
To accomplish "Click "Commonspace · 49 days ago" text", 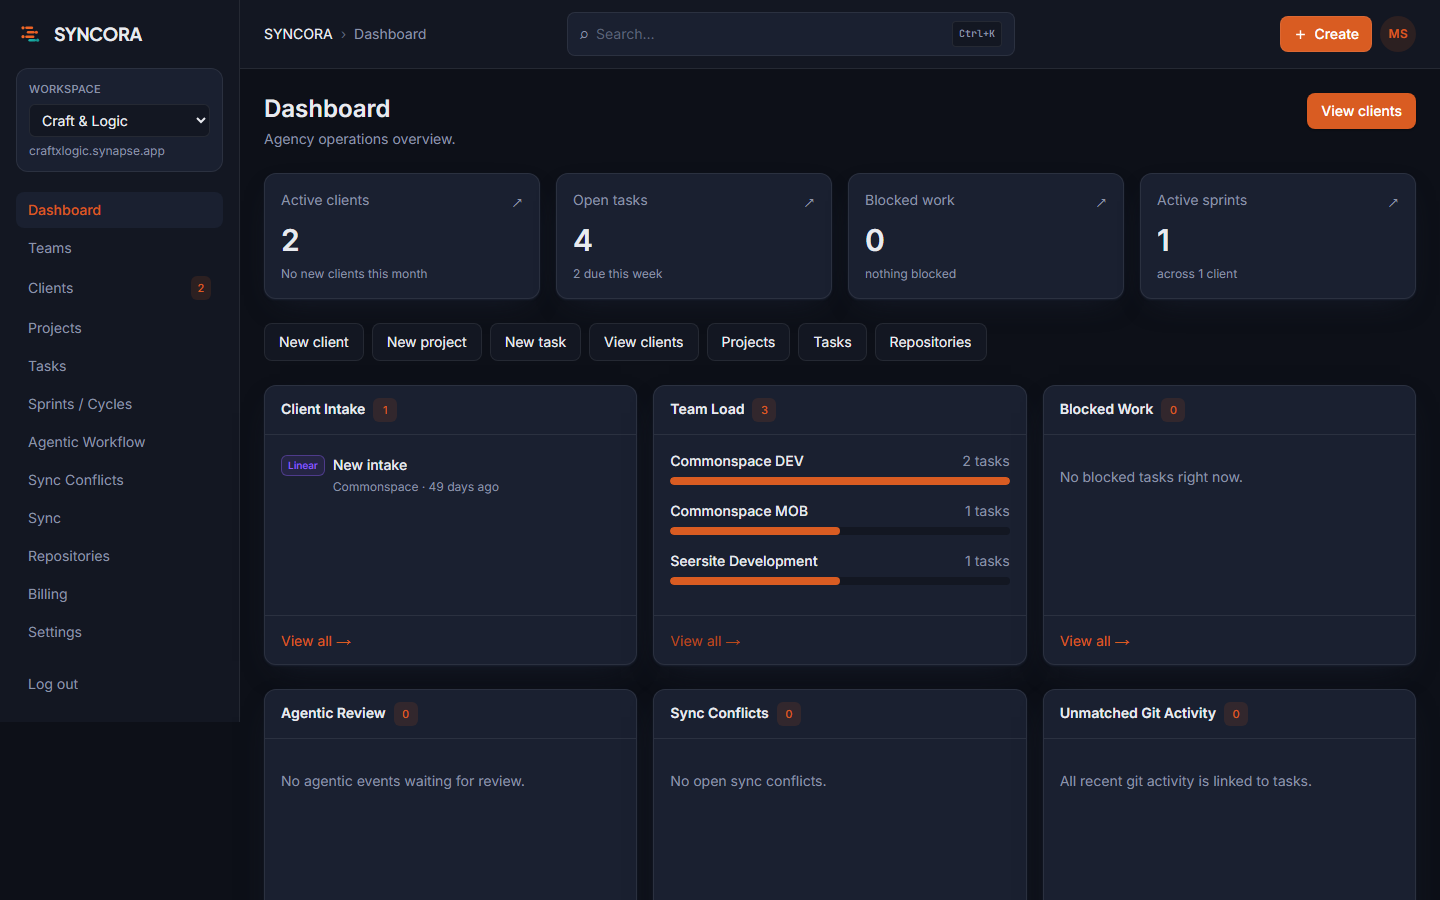I will pos(416,487).
